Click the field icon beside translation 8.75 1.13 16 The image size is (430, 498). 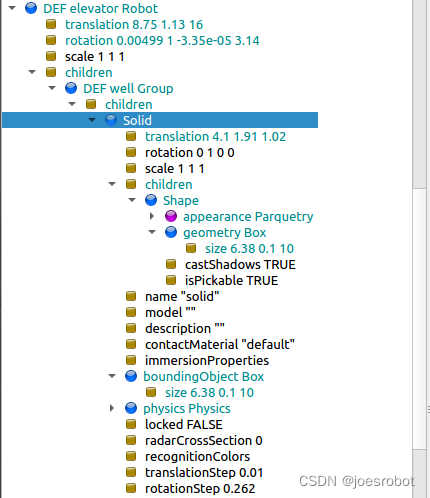point(51,24)
